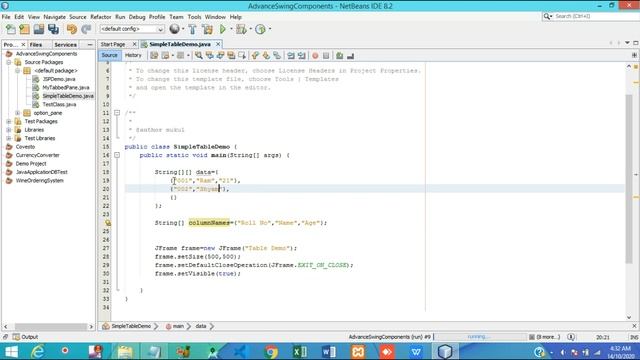The height and width of the screenshot is (360, 640).
Task: Click the Start Macro Recording red circle icon
Action: point(315,56)
